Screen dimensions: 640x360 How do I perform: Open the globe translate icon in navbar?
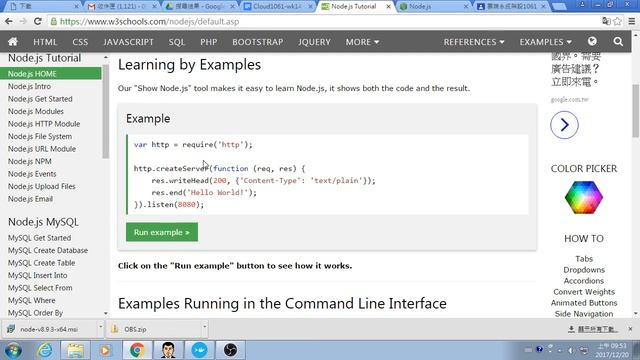[x=592, y=41]
